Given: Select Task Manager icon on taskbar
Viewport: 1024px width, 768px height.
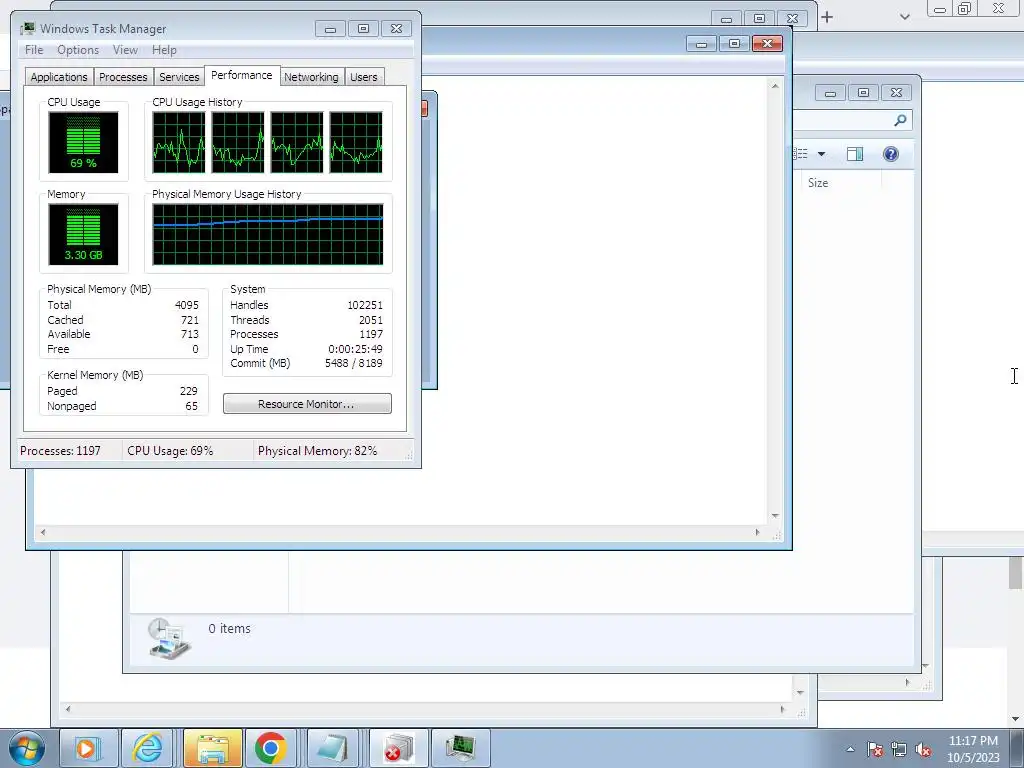Looking at the screenshot, I should point(460,748).
